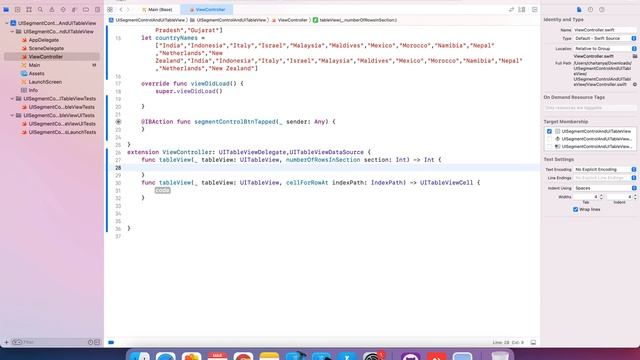Viewport: 640px width, 360px height.
Task: Collapse the UISegmentCo...bleViewUITests group
Action: (x=12, y=116)
